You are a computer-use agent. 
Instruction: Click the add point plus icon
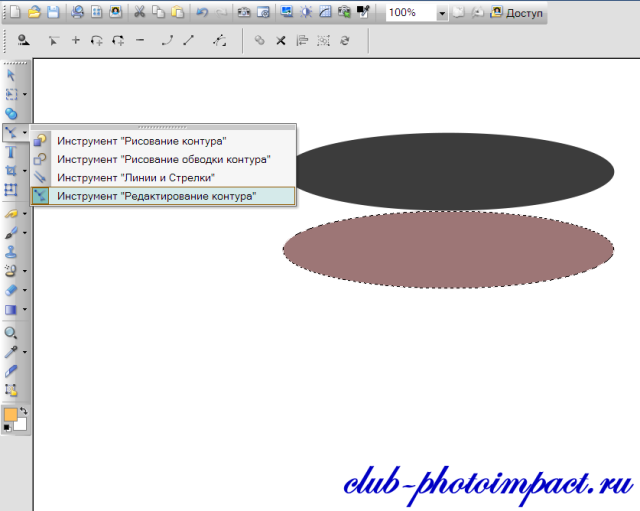[76, 40]
